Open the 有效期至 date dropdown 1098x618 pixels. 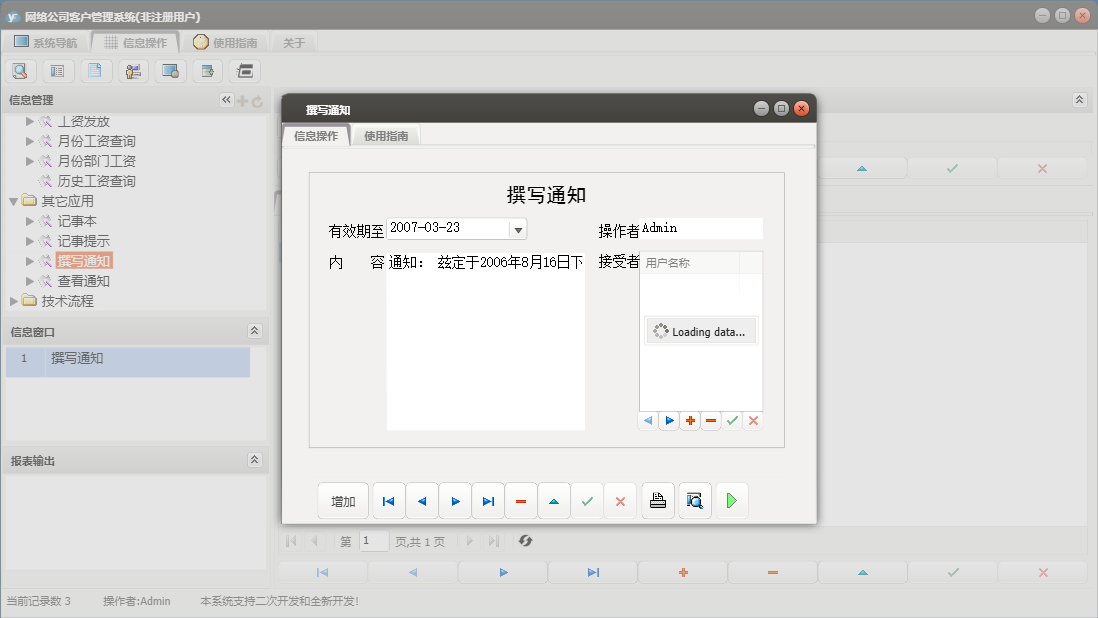pyautogui.click(x=518, y=228)
